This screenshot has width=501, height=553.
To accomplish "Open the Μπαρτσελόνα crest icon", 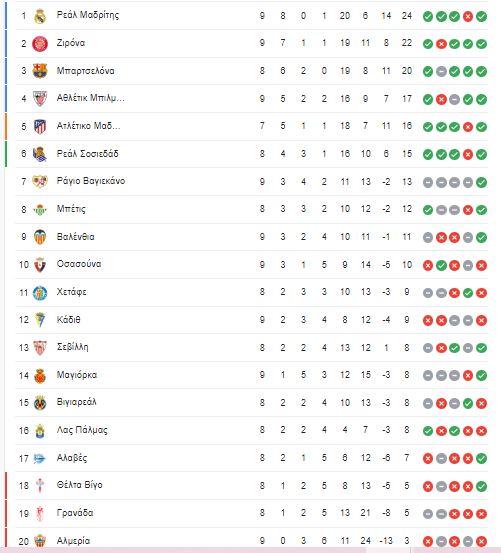I will tap(40, 71).
